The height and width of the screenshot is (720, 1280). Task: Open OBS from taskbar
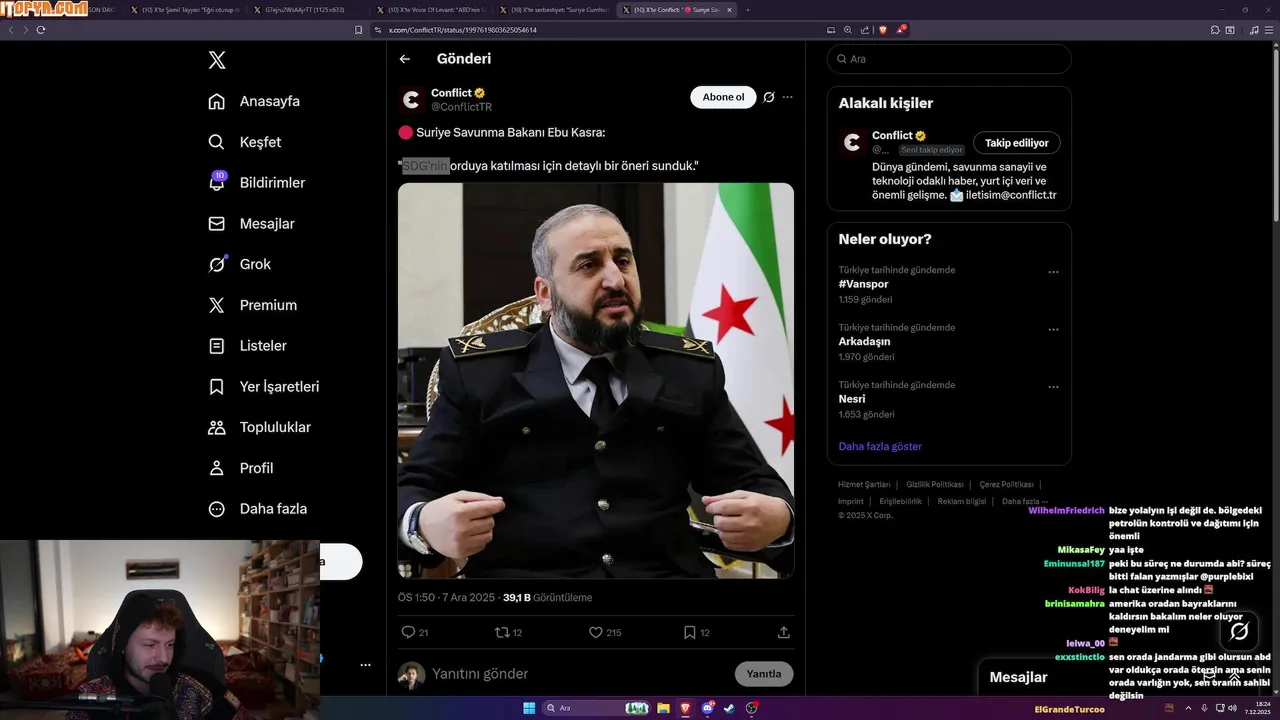click(x=752, y=708)
